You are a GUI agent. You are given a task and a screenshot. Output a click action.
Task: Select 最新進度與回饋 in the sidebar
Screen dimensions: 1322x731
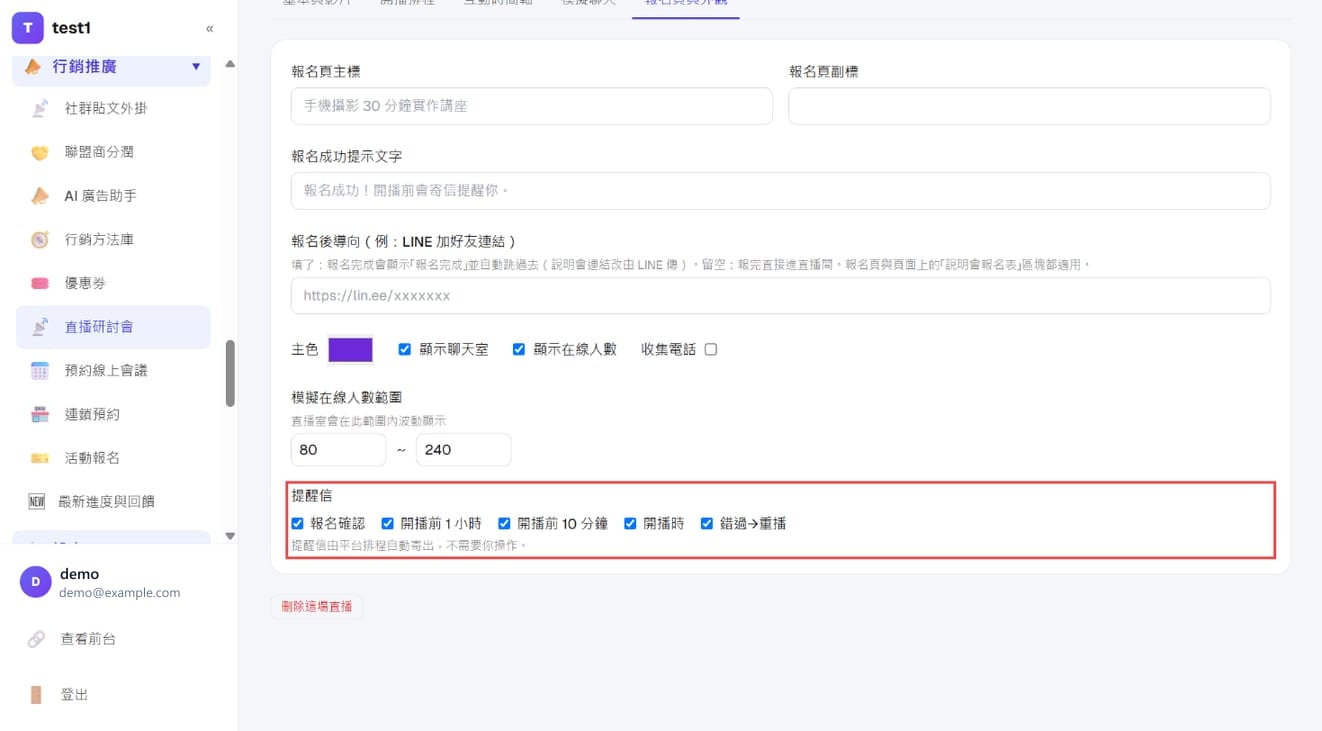[x=113, y=501]
